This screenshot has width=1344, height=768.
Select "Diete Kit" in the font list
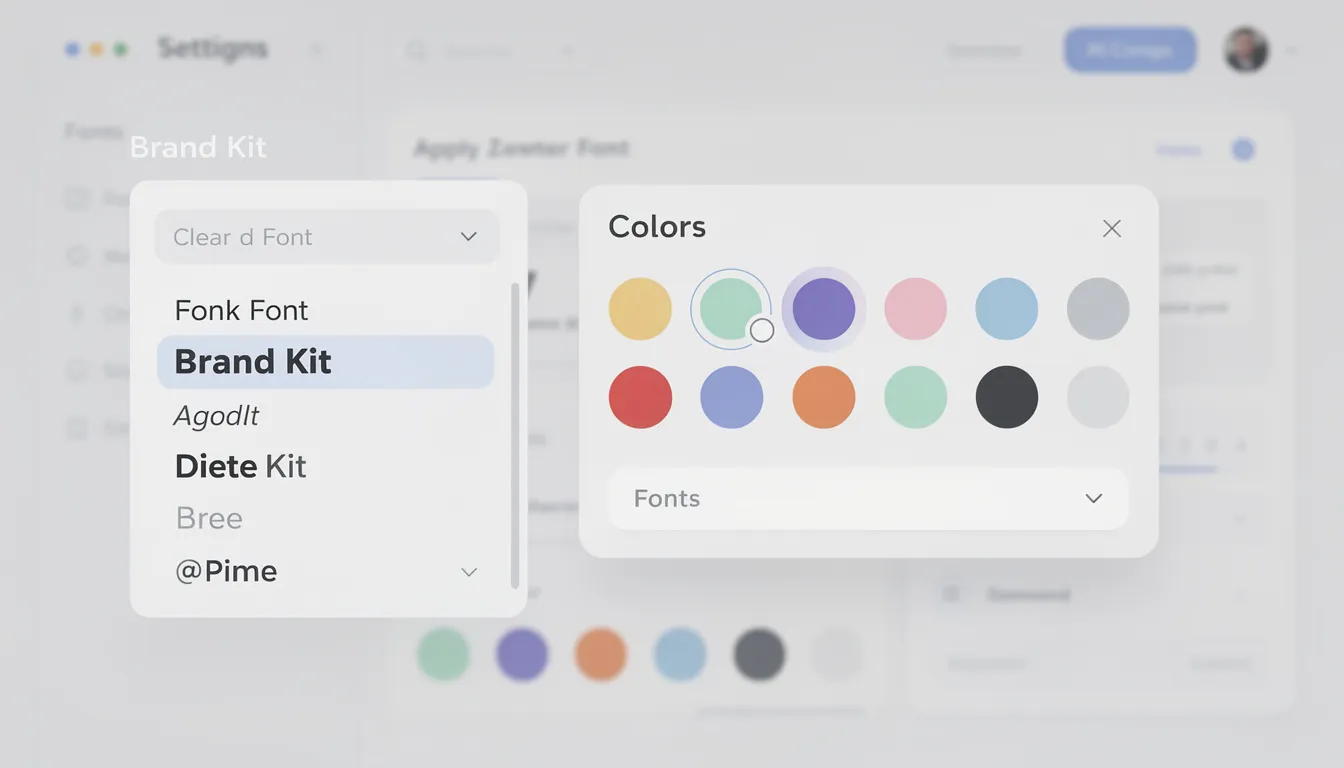coord(240,465)
